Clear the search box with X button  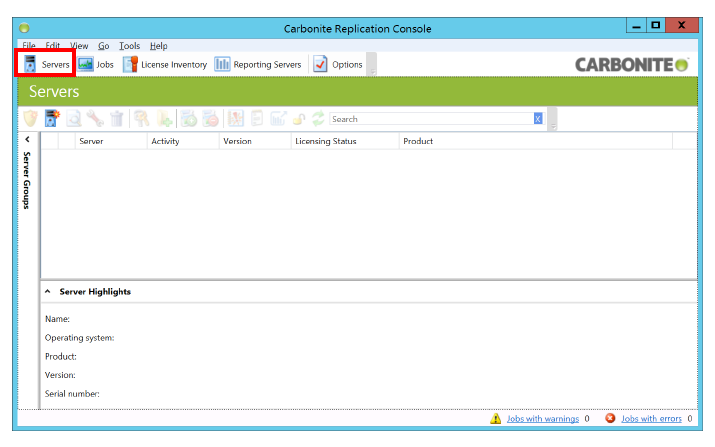pyautogui.click(x=538, y=119)
